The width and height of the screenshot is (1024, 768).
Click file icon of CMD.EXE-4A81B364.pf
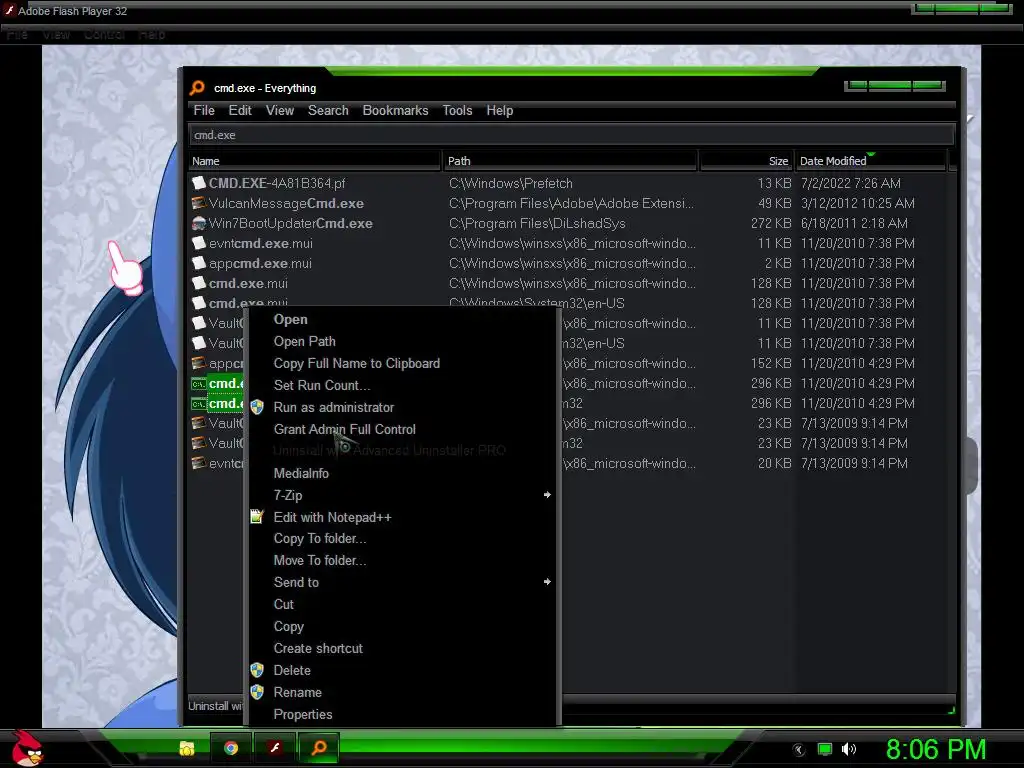pos(199,183)
